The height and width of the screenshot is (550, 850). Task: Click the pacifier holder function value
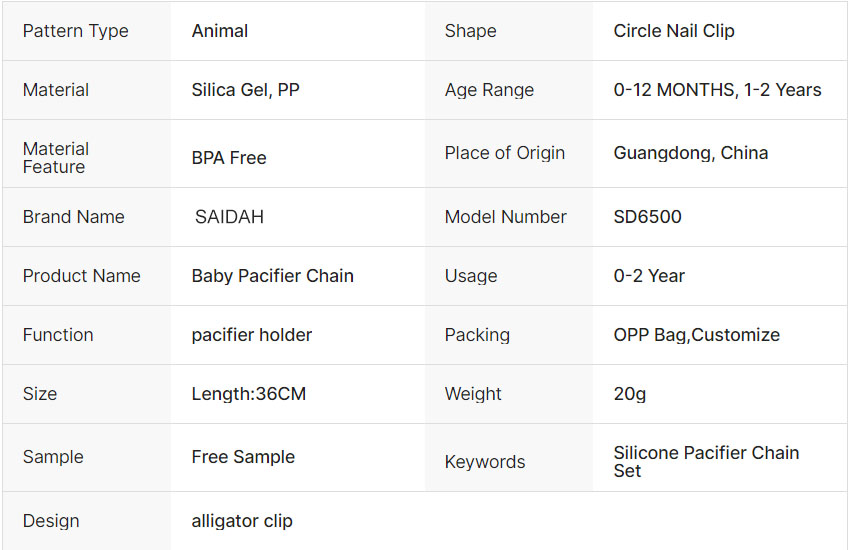pyautogui.click(x=252, y=335)
